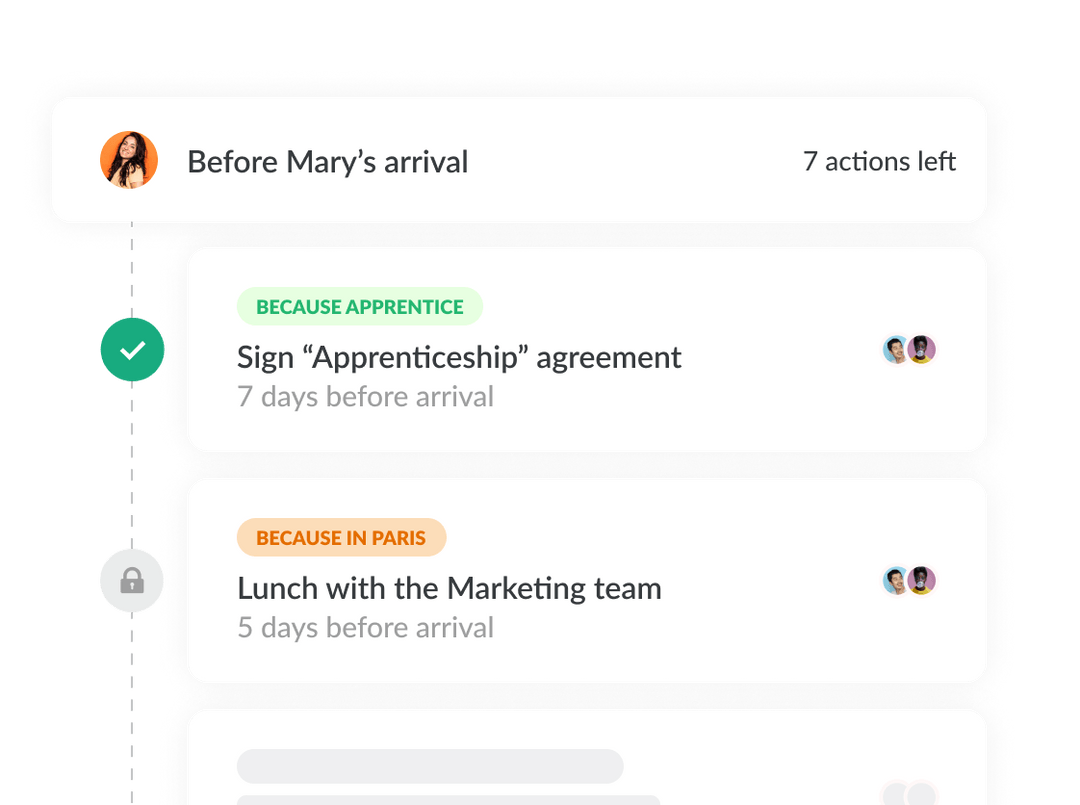Image resolution: width=1080 pixels, height=805 pixels.
Task: Unlock the Lunch with Marketing team step
Action: point(132,581)
